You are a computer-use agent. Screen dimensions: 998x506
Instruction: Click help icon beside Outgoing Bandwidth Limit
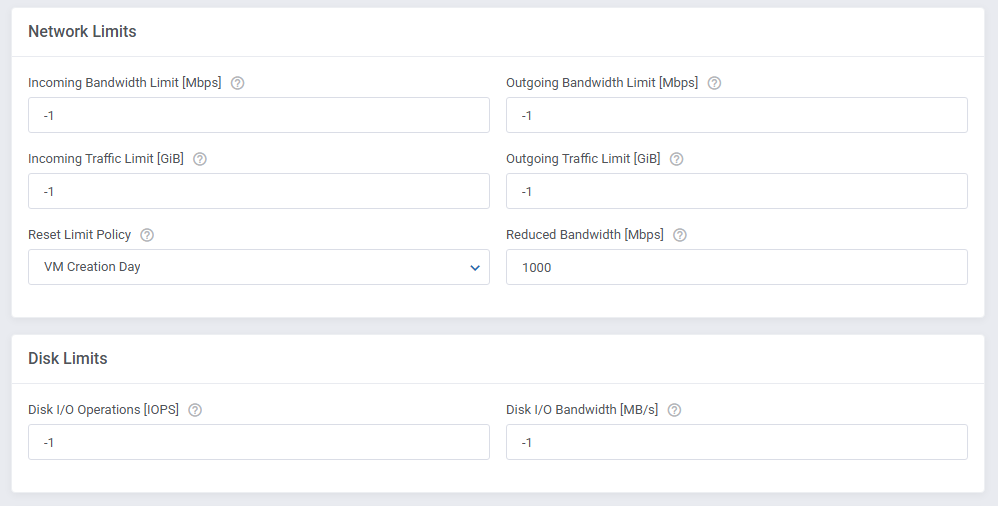click(715, 83)
